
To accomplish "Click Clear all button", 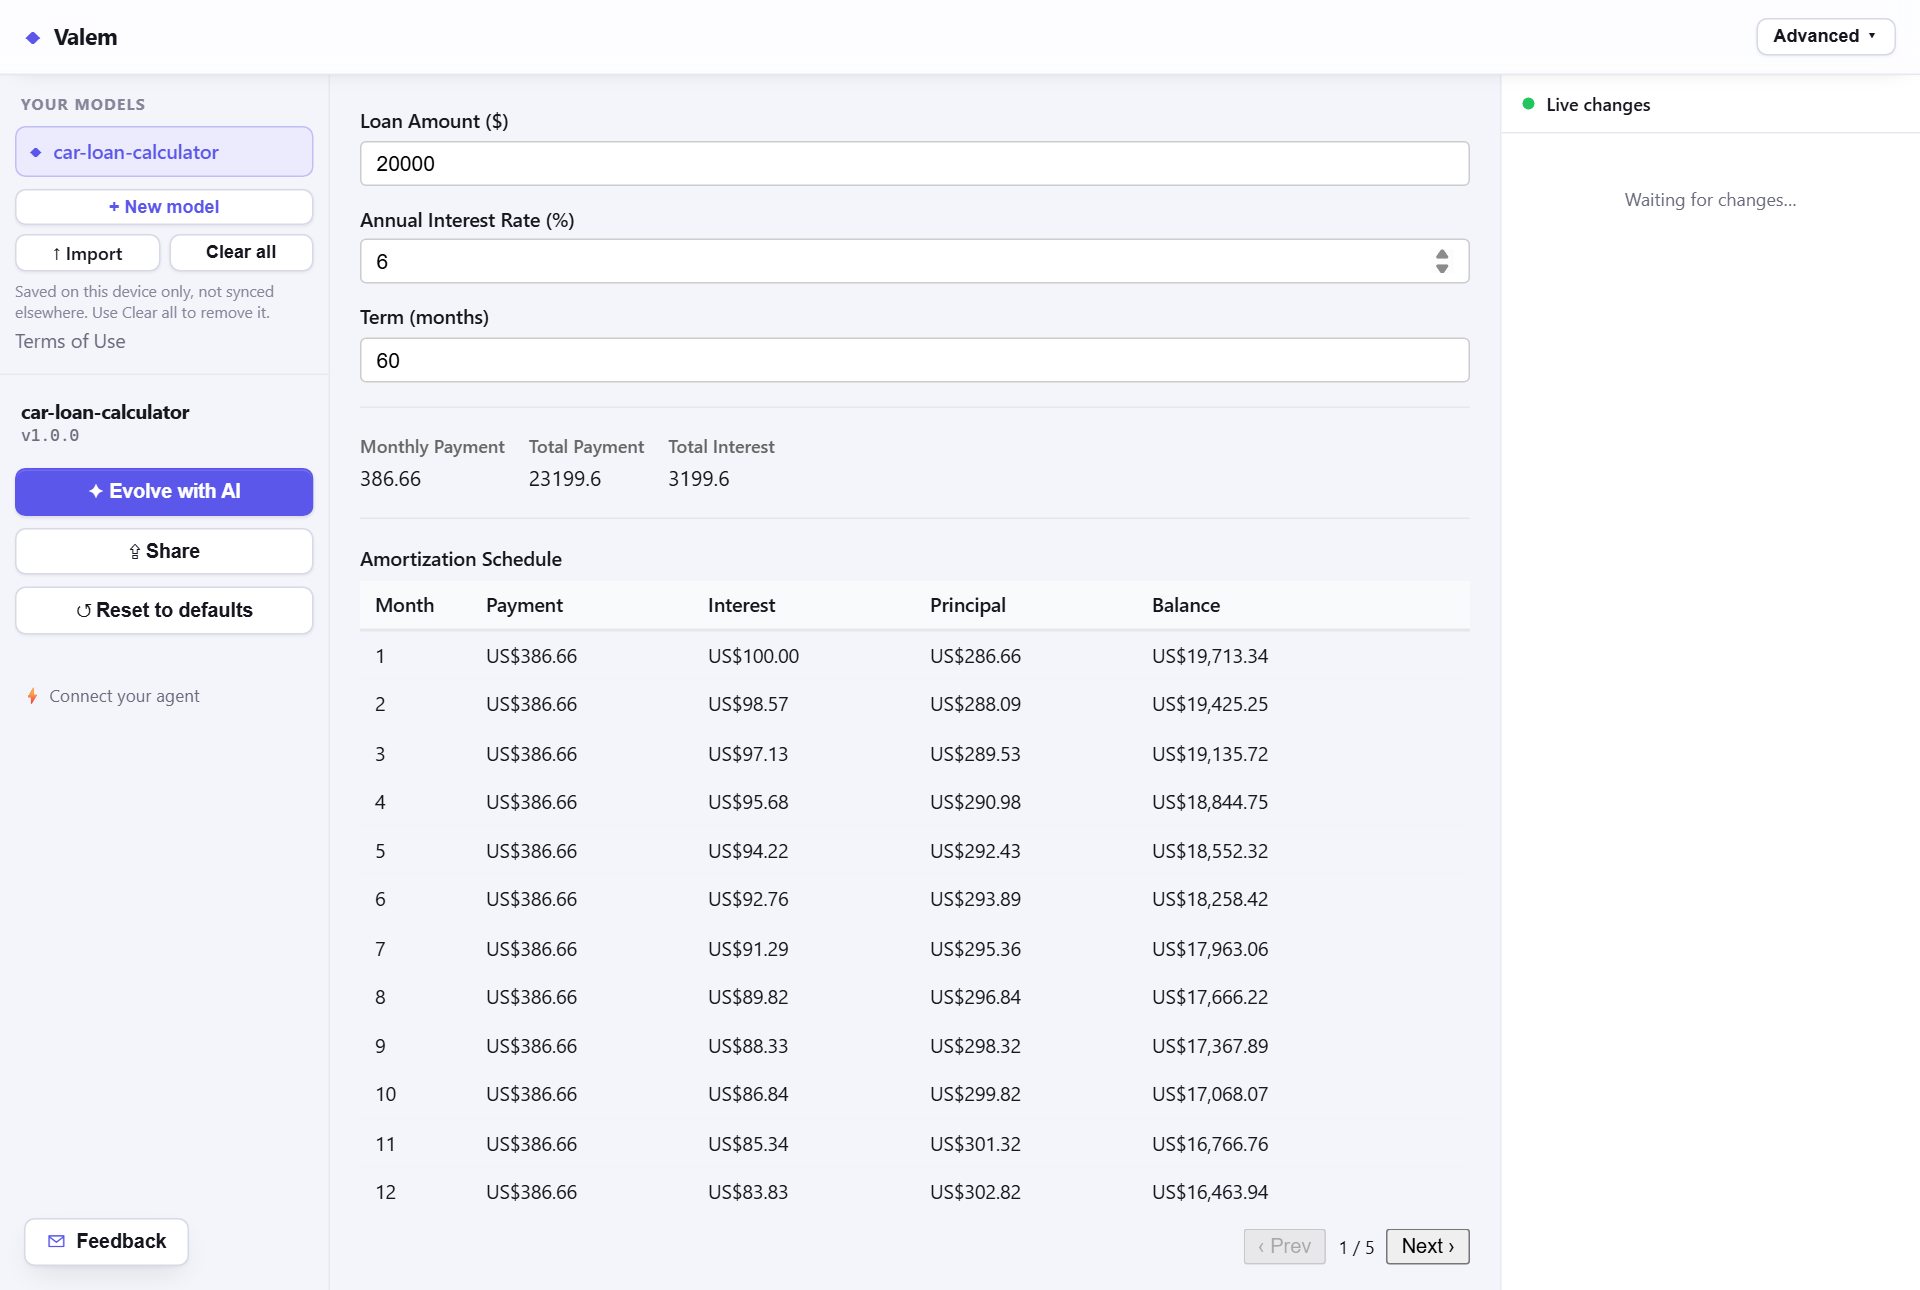I will (241, 252).
